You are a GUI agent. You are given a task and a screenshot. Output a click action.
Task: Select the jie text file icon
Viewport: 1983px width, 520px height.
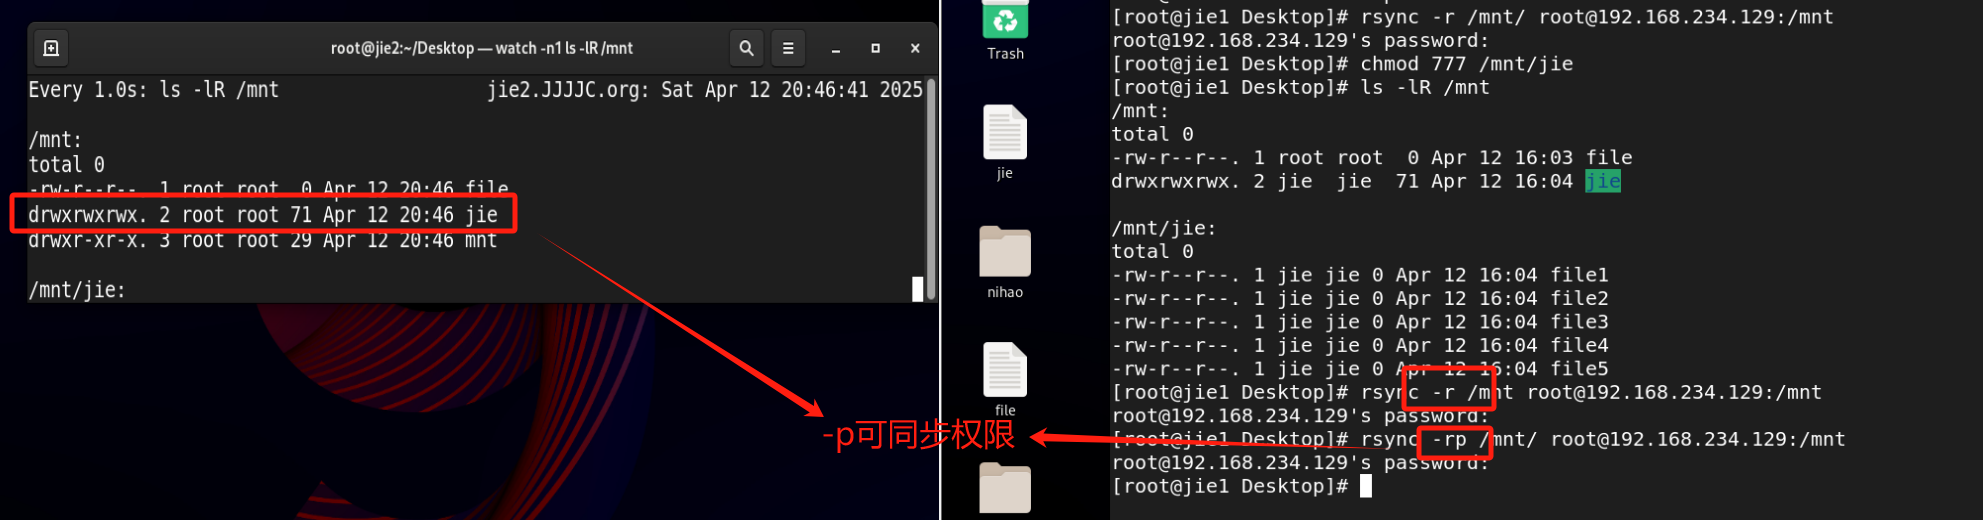[1005, 142]
